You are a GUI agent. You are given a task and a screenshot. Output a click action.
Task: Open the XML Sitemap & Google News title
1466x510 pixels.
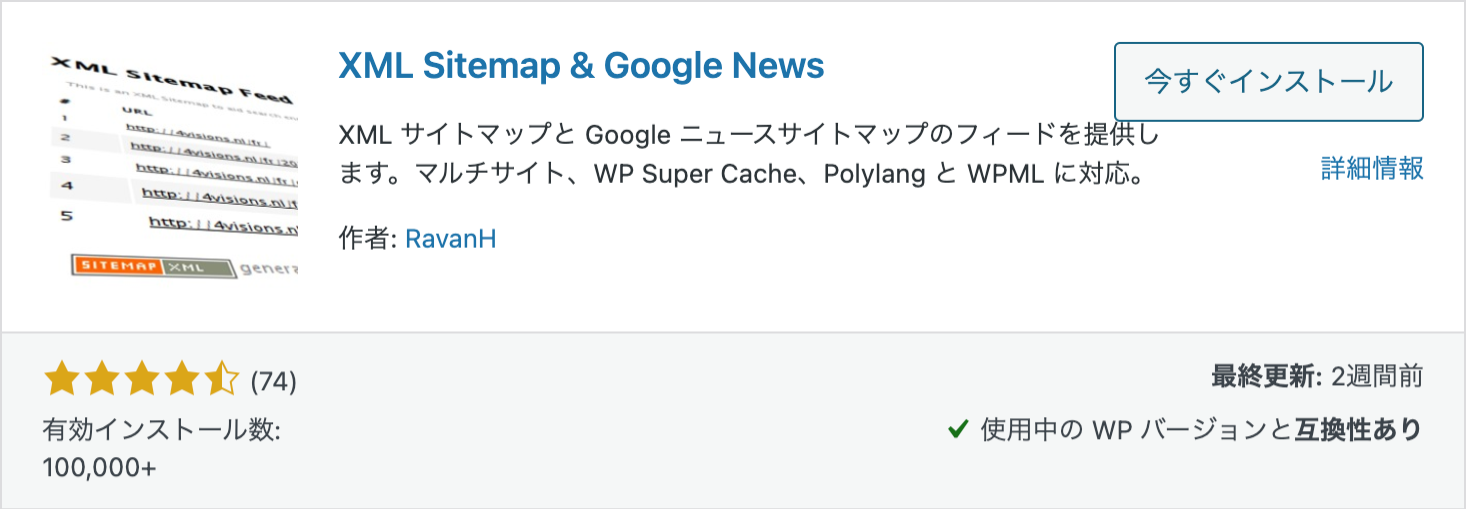[x=581, y=65]
